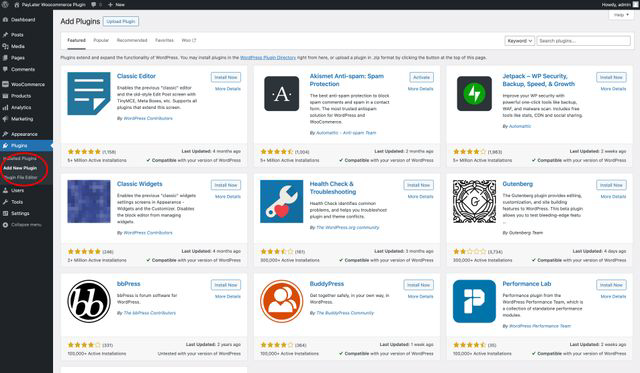Install the BuddyPress plugin

(418, 285)
